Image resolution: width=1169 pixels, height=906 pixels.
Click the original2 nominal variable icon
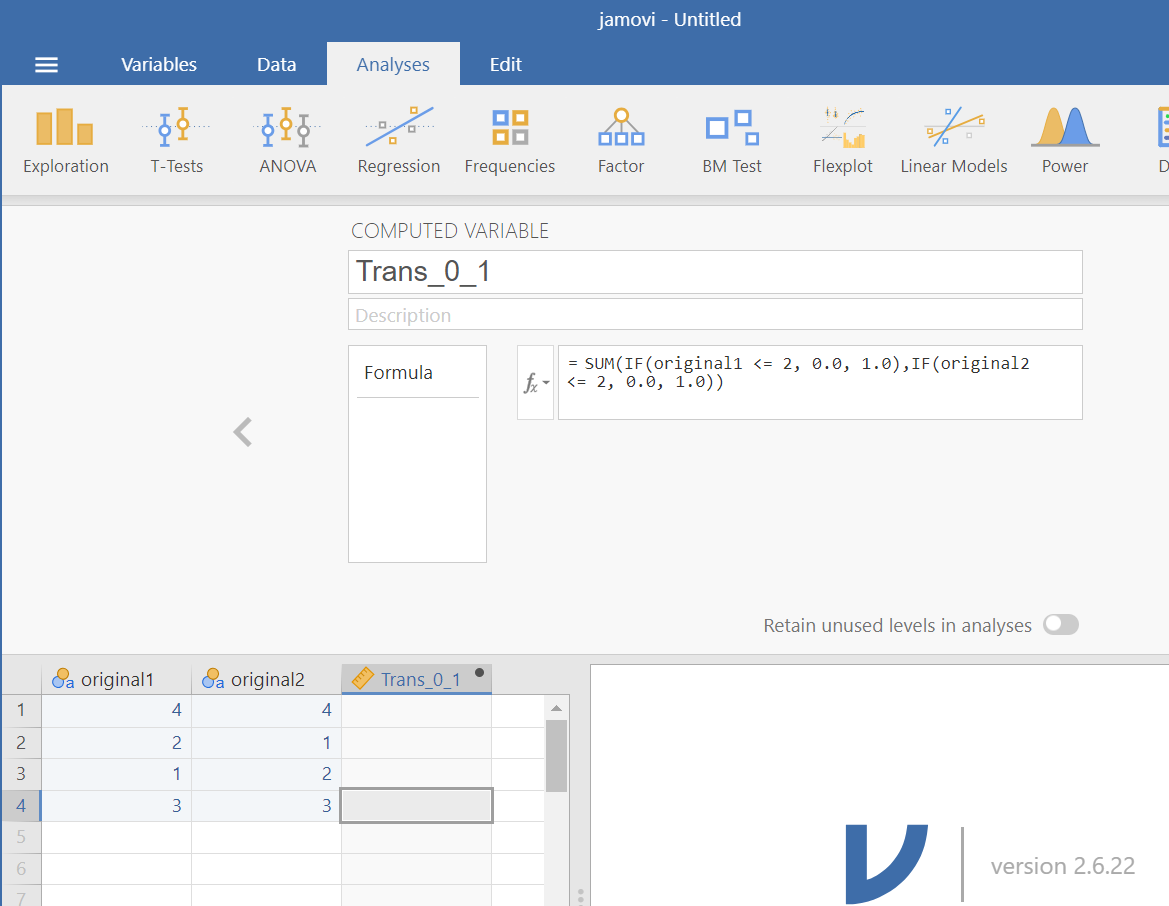(x=212, y=679)
